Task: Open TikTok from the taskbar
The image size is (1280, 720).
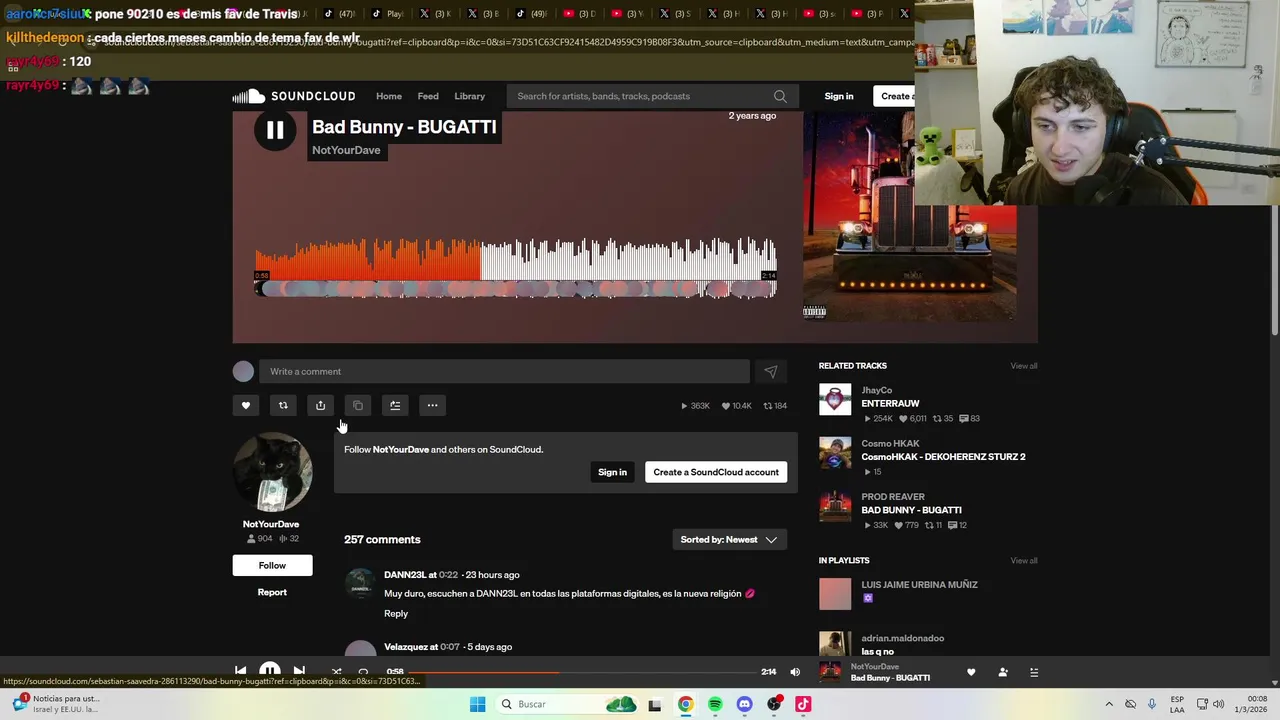Action: pyautogui.click(x=803, y=704)
